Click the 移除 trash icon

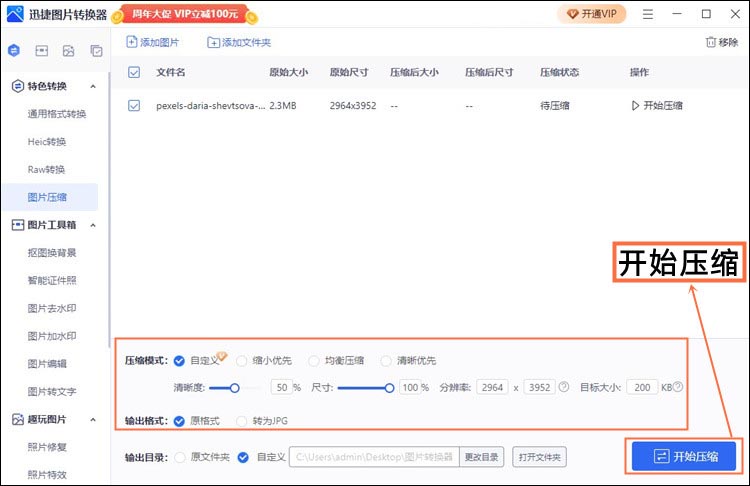pos(709,42)
